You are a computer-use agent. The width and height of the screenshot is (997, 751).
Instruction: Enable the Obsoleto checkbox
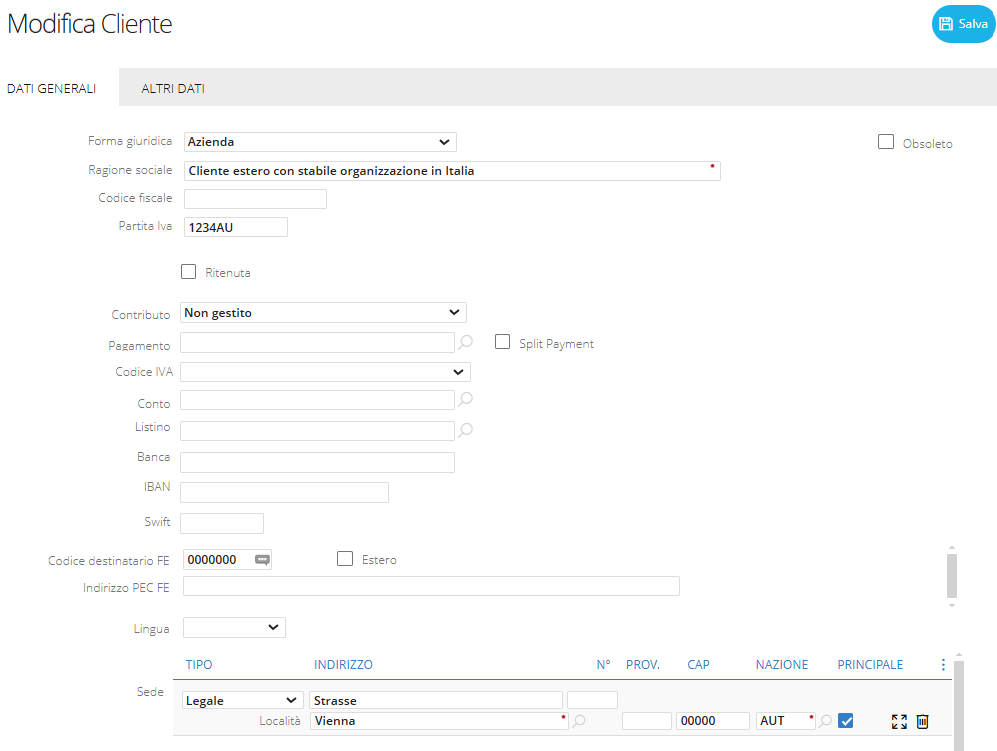[885, 142]
